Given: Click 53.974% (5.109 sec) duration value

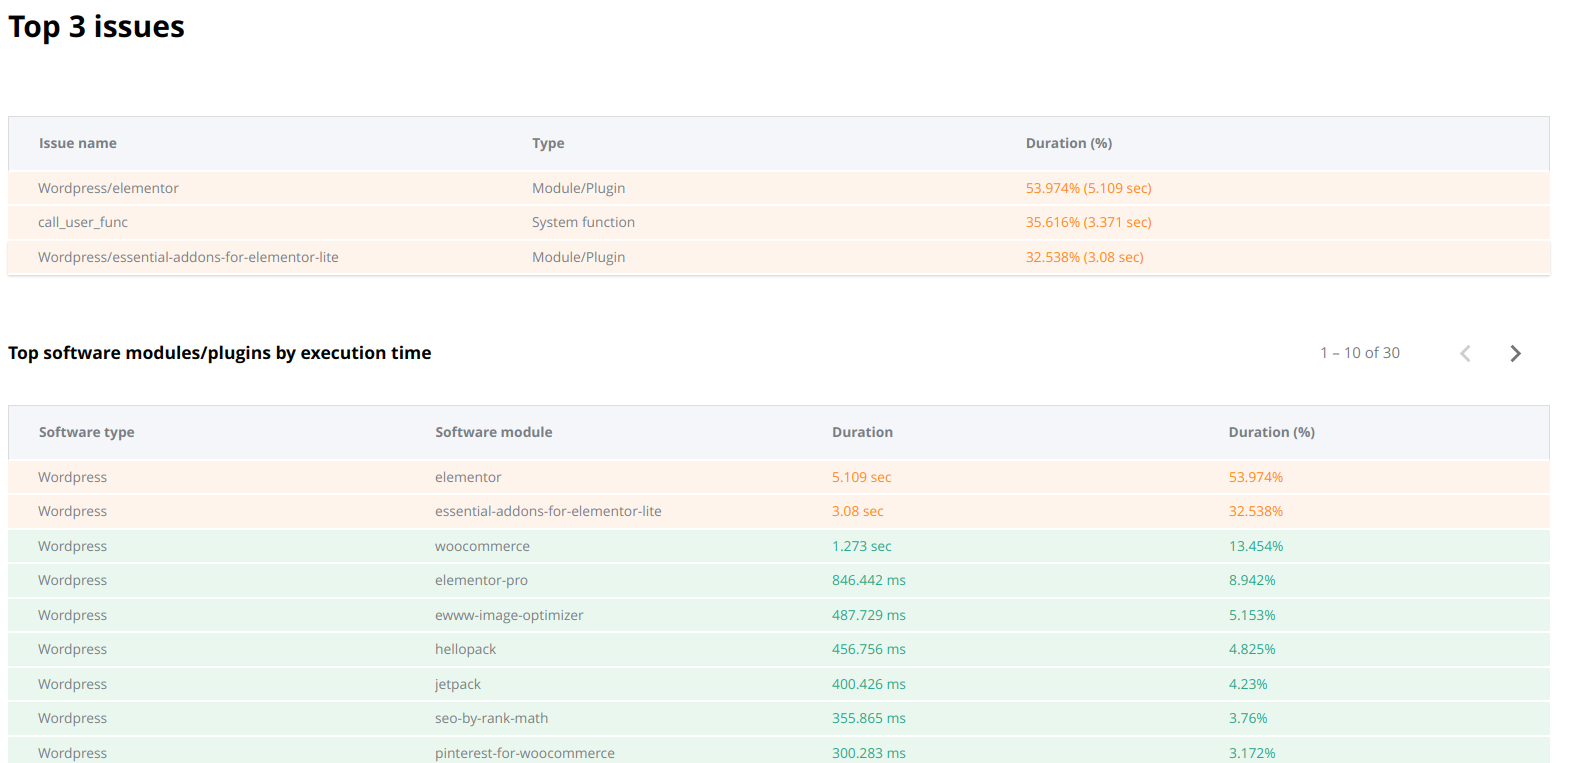Looking at the screenshot, I should (x=1089, y=188).
